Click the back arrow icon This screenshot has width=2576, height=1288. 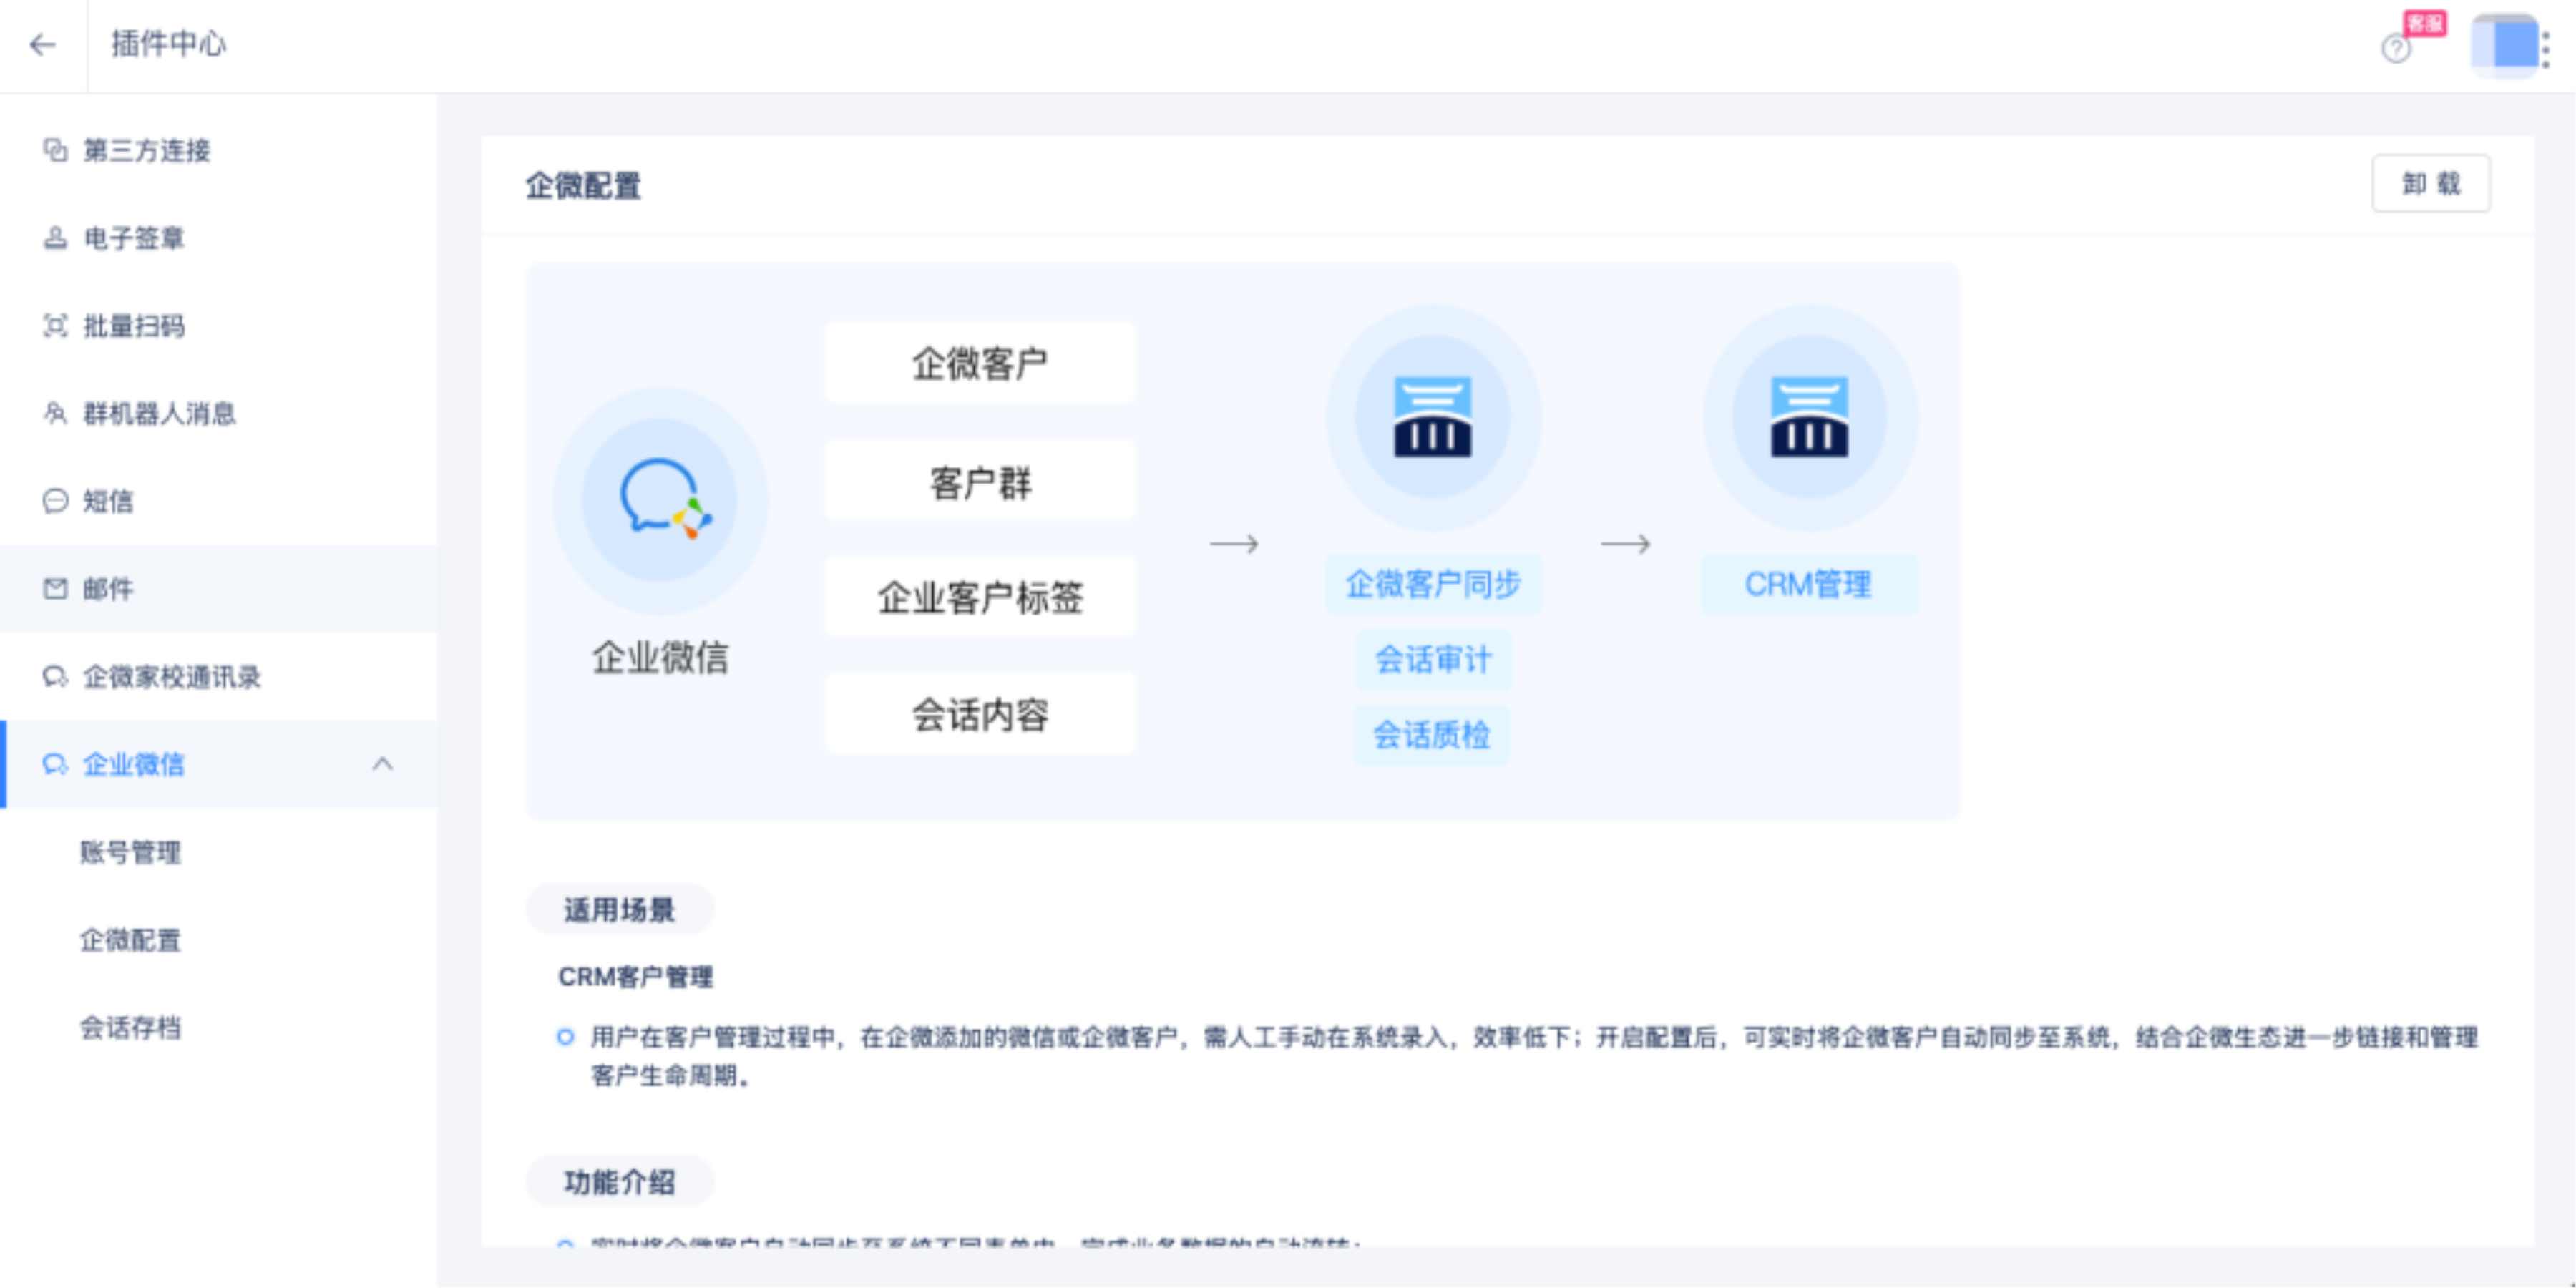pos(42,45)
